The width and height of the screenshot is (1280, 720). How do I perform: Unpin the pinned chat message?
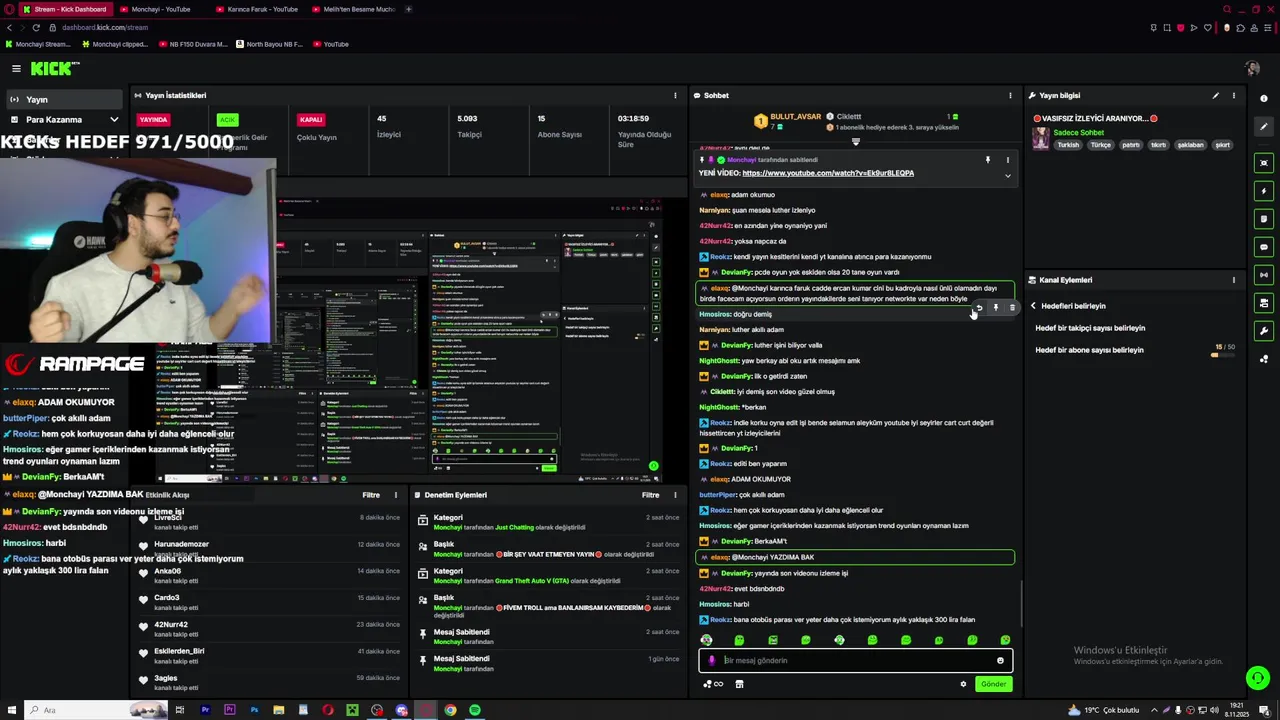pos(987,160)
